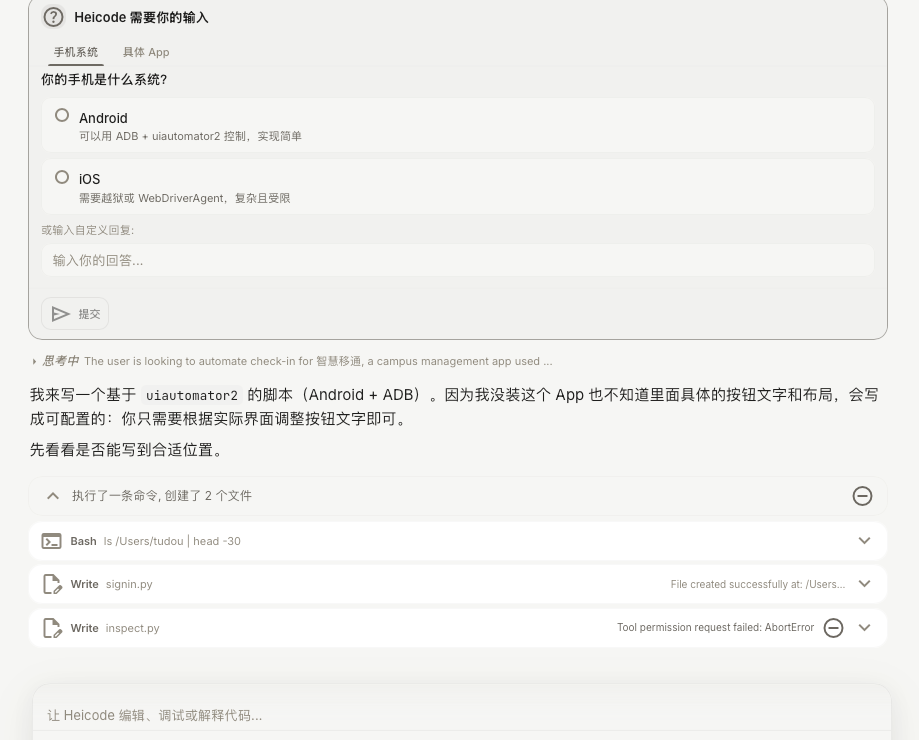
Task: Click the signin.py file name
Action: point(129,584)
